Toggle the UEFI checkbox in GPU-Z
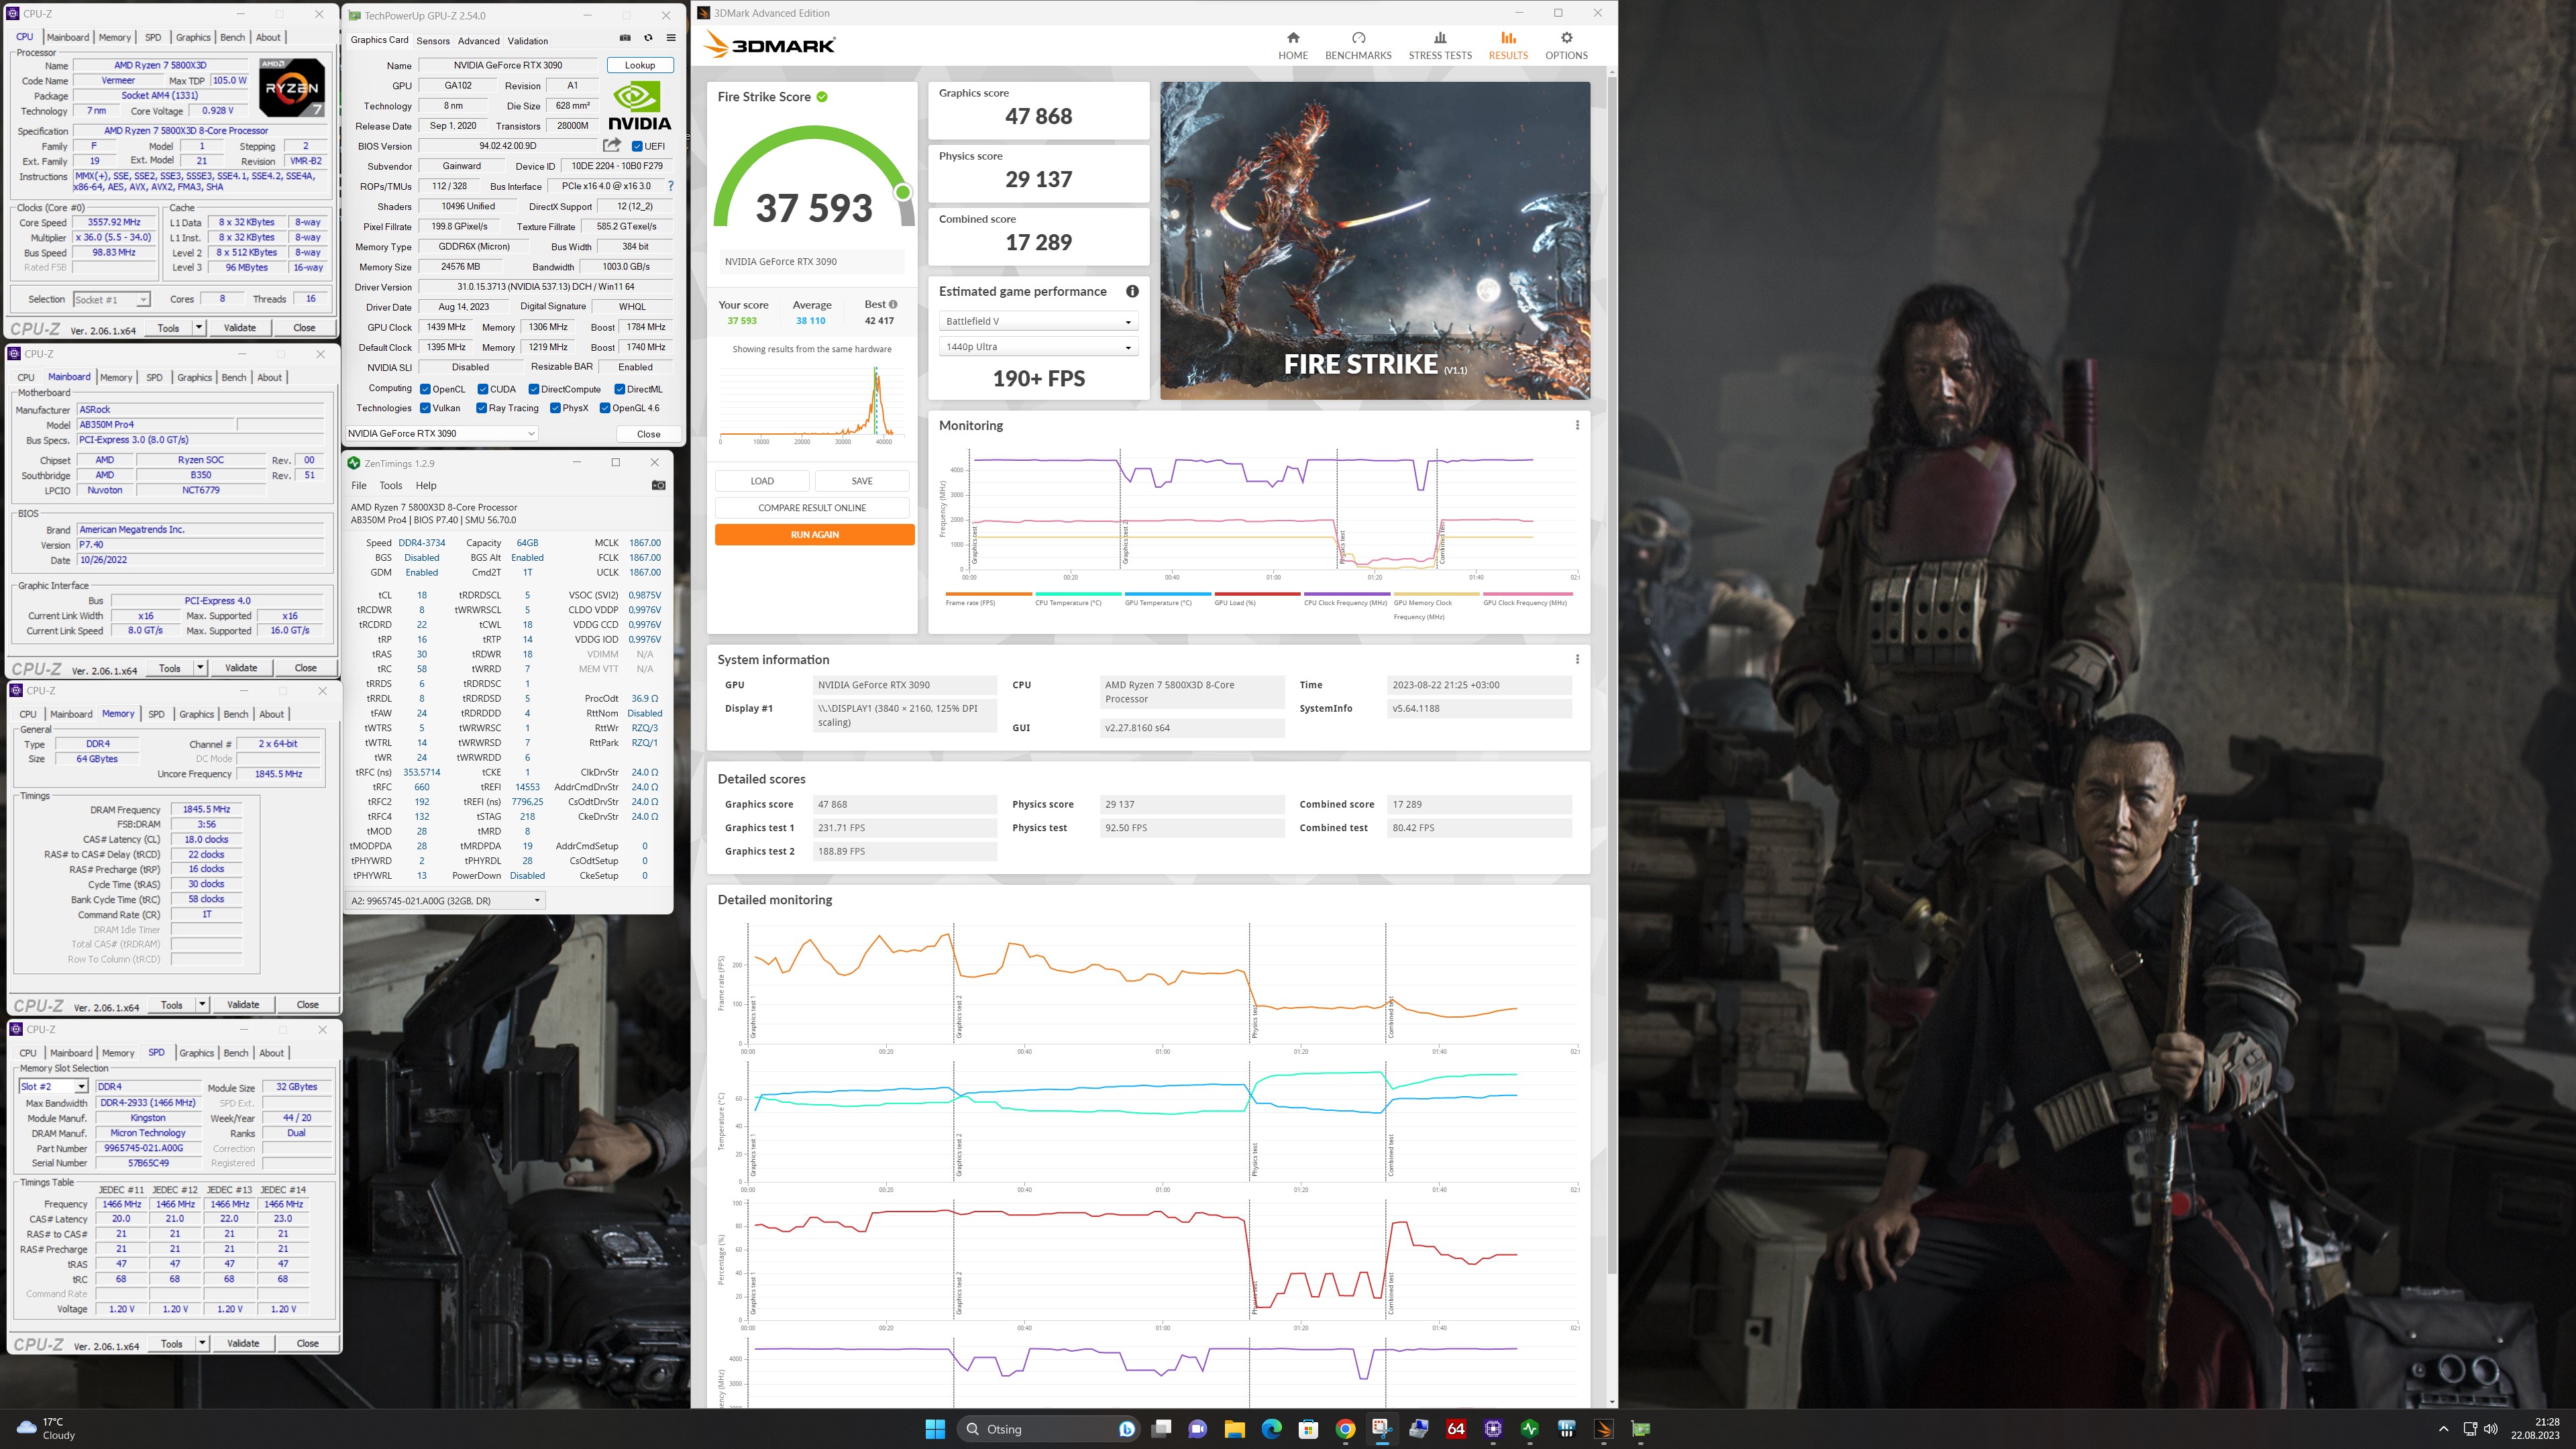Viewport: 2576px width, 1449px height. tap(637, 146)
